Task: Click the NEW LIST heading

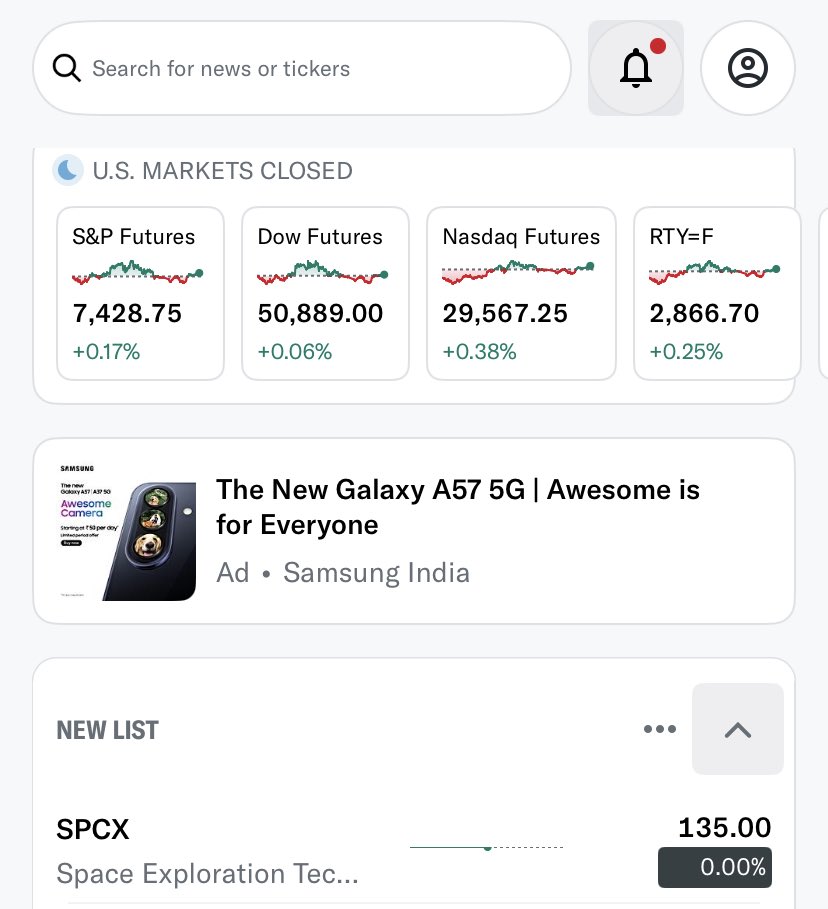Action: tap(107, 730)
